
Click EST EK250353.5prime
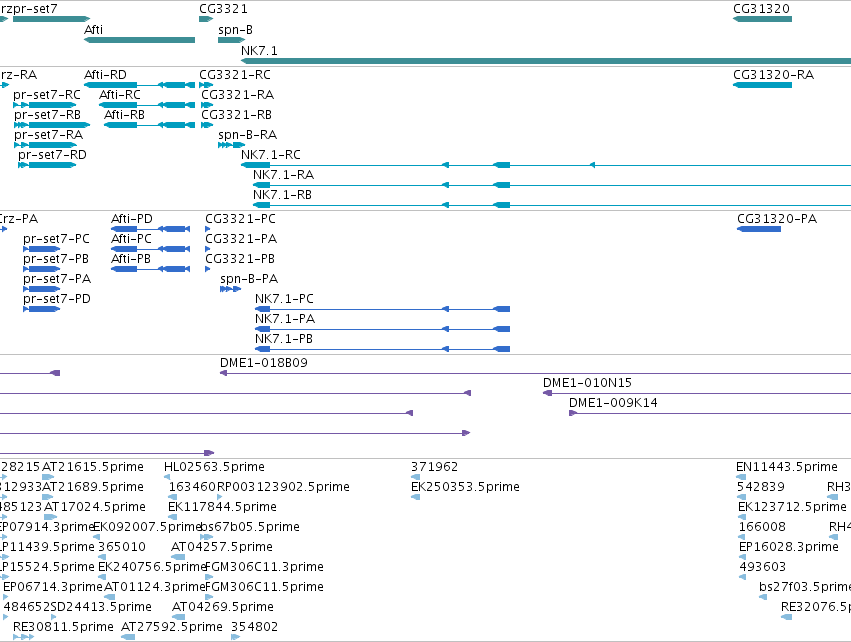point(465,487)
